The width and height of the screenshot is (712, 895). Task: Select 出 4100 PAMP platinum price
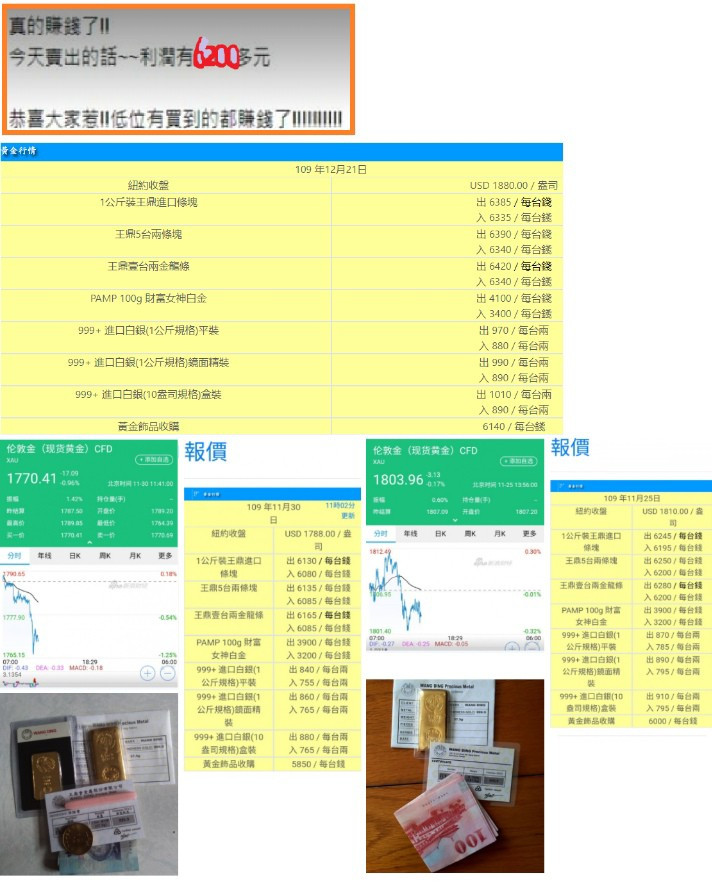pos(514,298)
